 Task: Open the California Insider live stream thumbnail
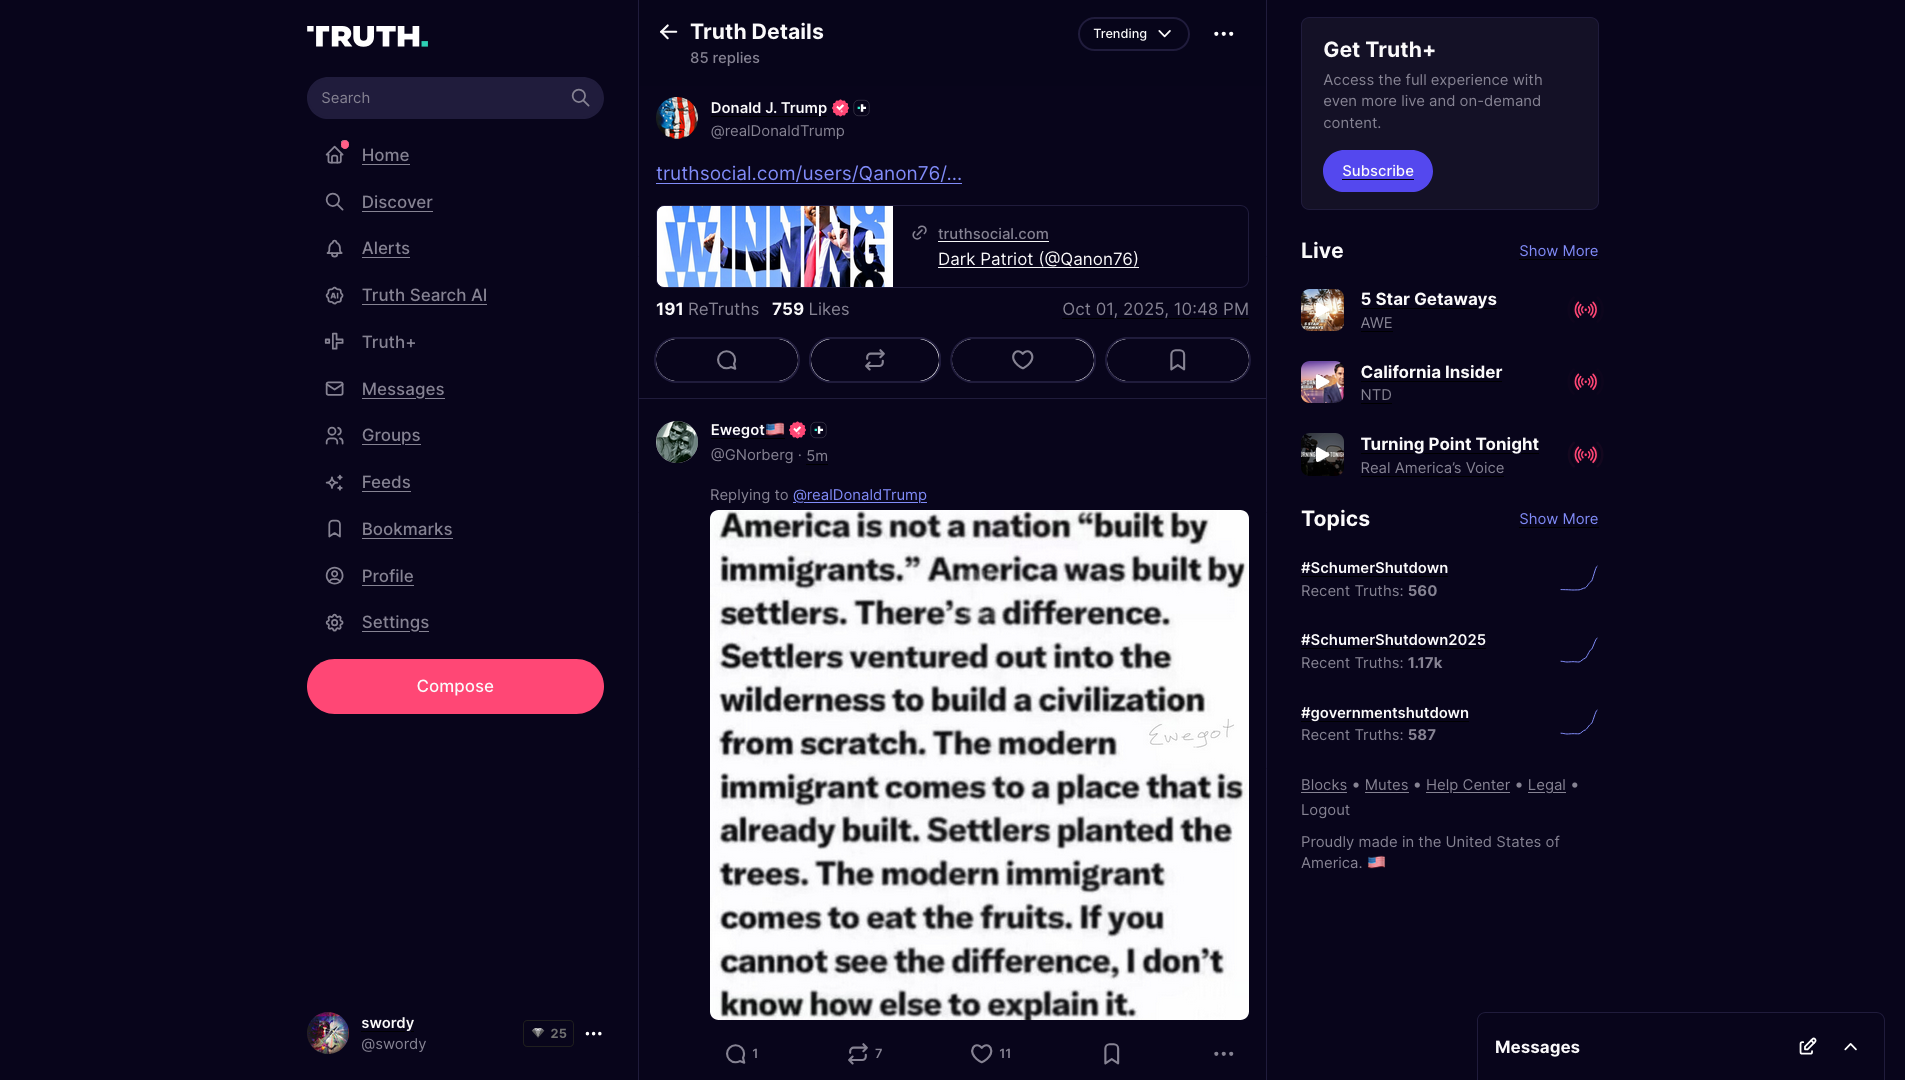[x=1322, y=382]
